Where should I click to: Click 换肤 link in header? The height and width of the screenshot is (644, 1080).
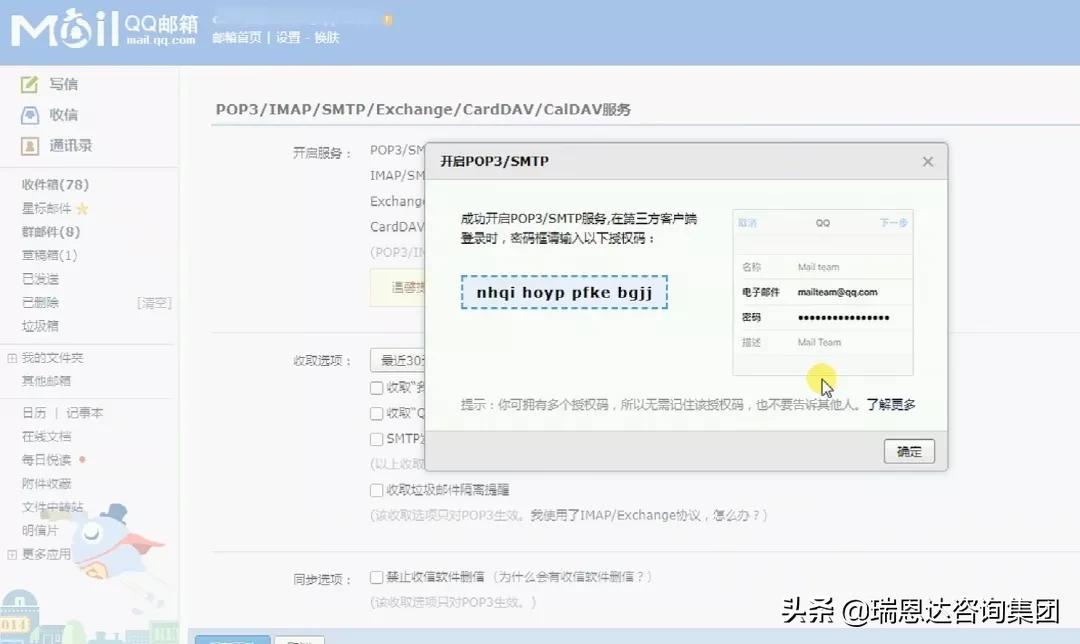pos(326,37)
